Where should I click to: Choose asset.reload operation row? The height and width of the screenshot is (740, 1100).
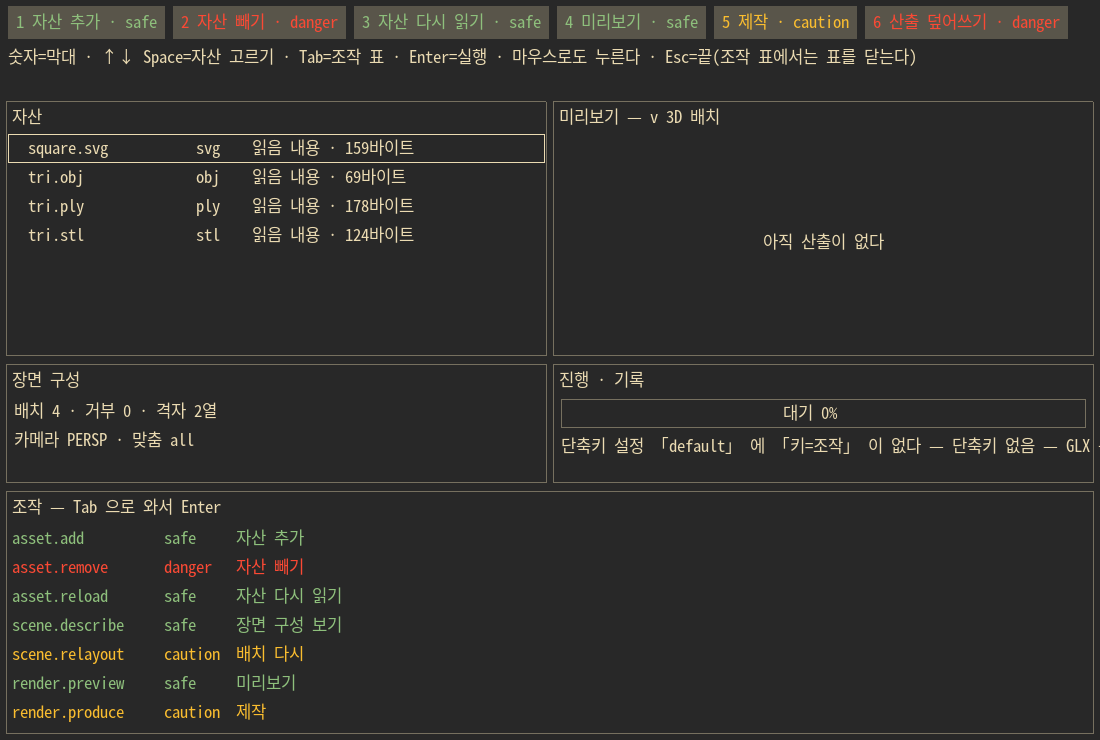[549, 596]
